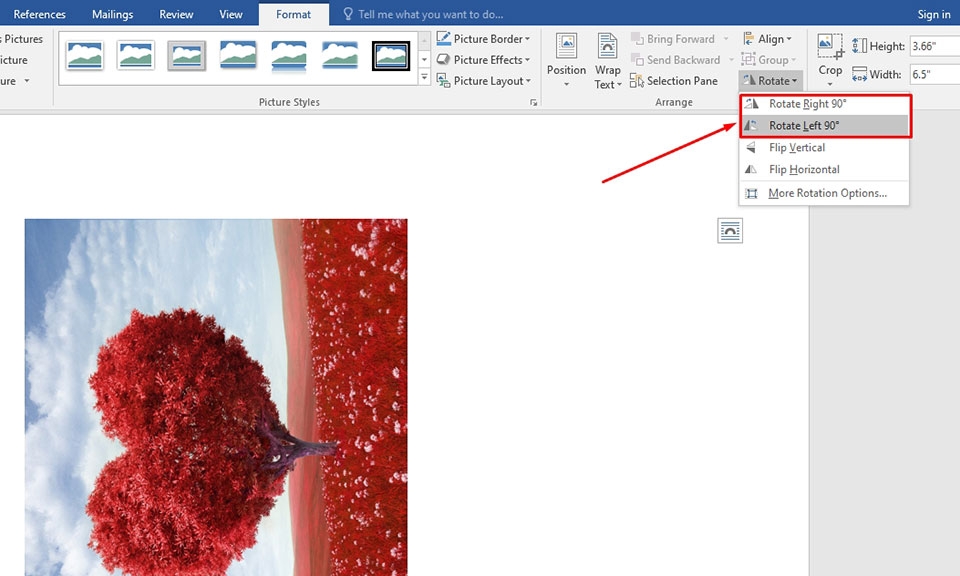960x576 pixels.
Task: Open the Crop dropdown arrow
Action: 830,84
